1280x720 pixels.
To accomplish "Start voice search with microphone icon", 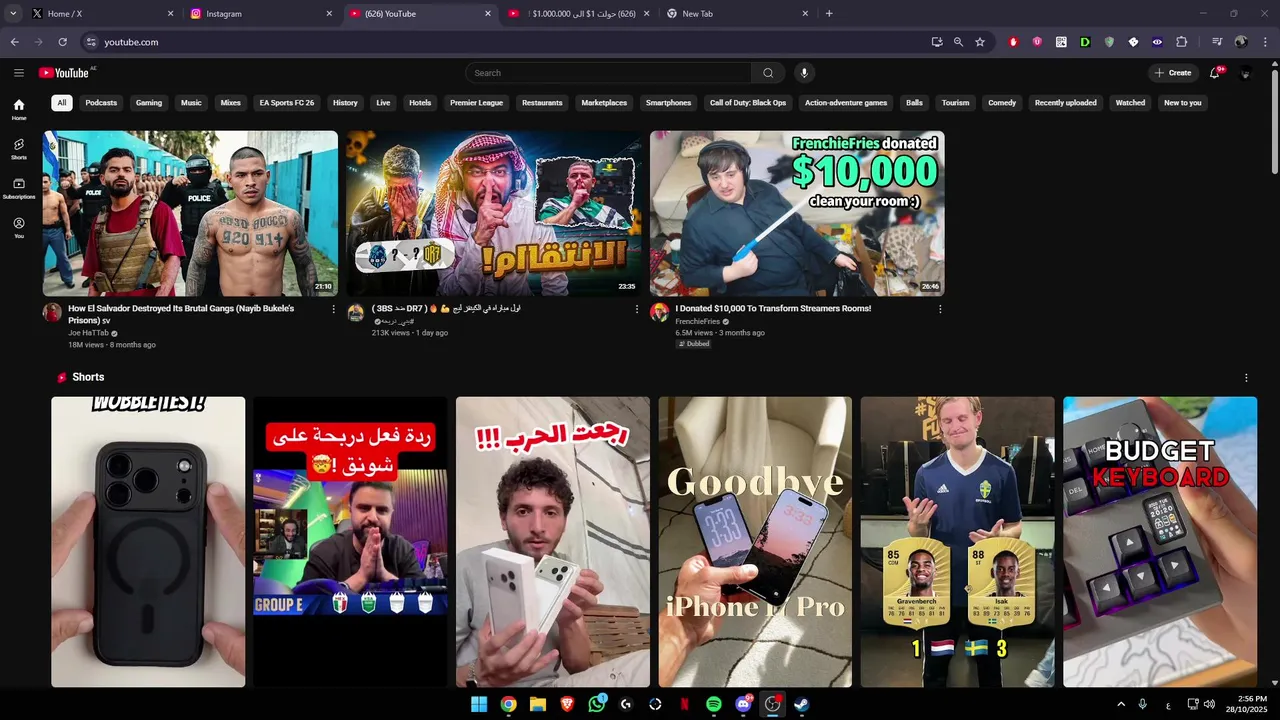I will pyautogui.click(x=803, y=73).
